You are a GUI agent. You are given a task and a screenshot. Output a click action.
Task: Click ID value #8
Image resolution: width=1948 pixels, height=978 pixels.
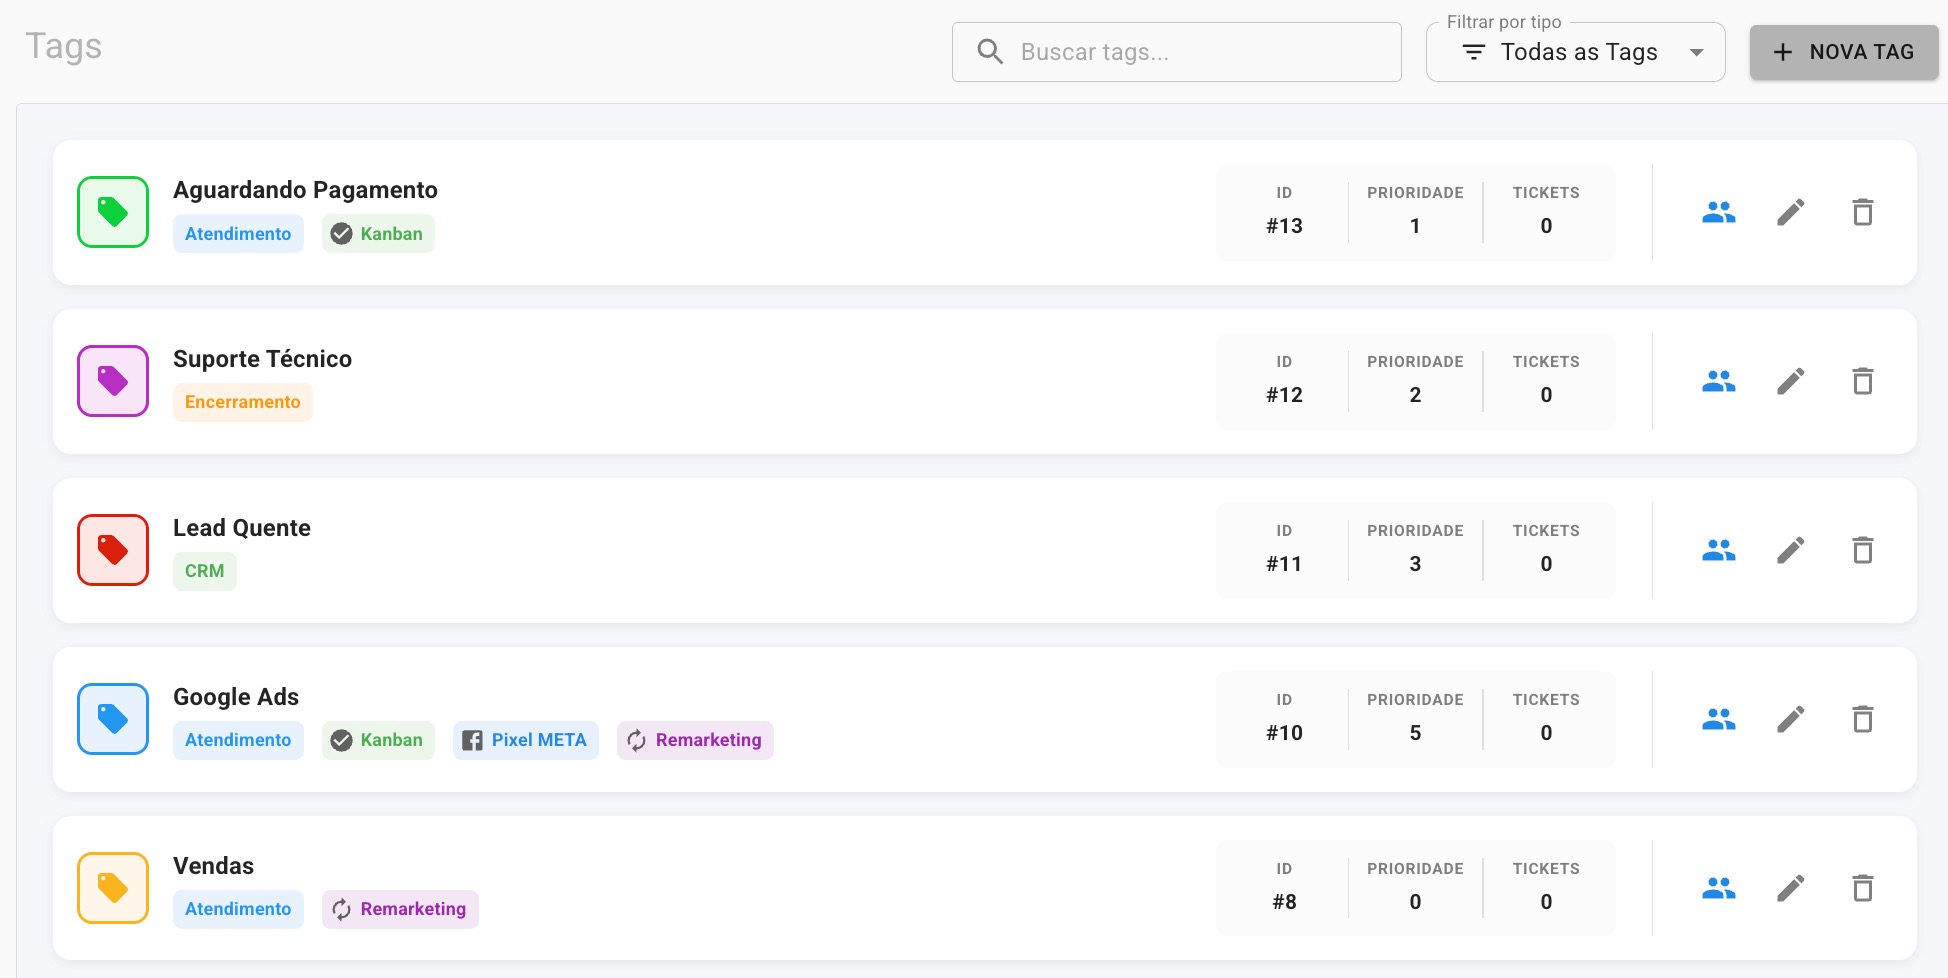1284,902
